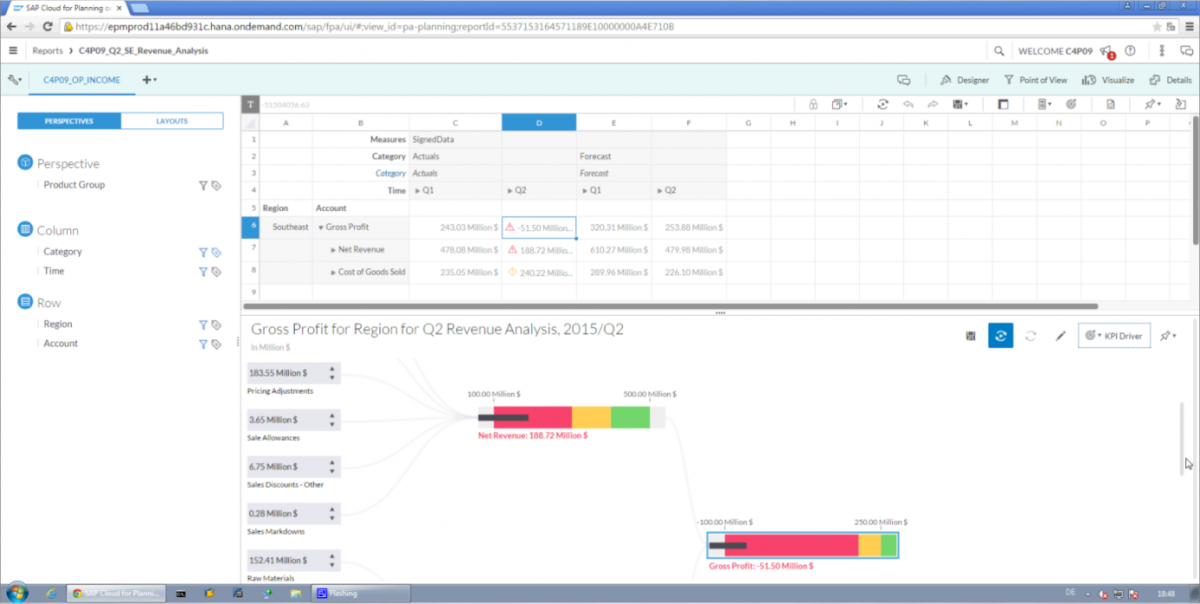Click the target KPI icon in grid toolbar
Screen dimensions: 1200x604
pos(1071,104)
